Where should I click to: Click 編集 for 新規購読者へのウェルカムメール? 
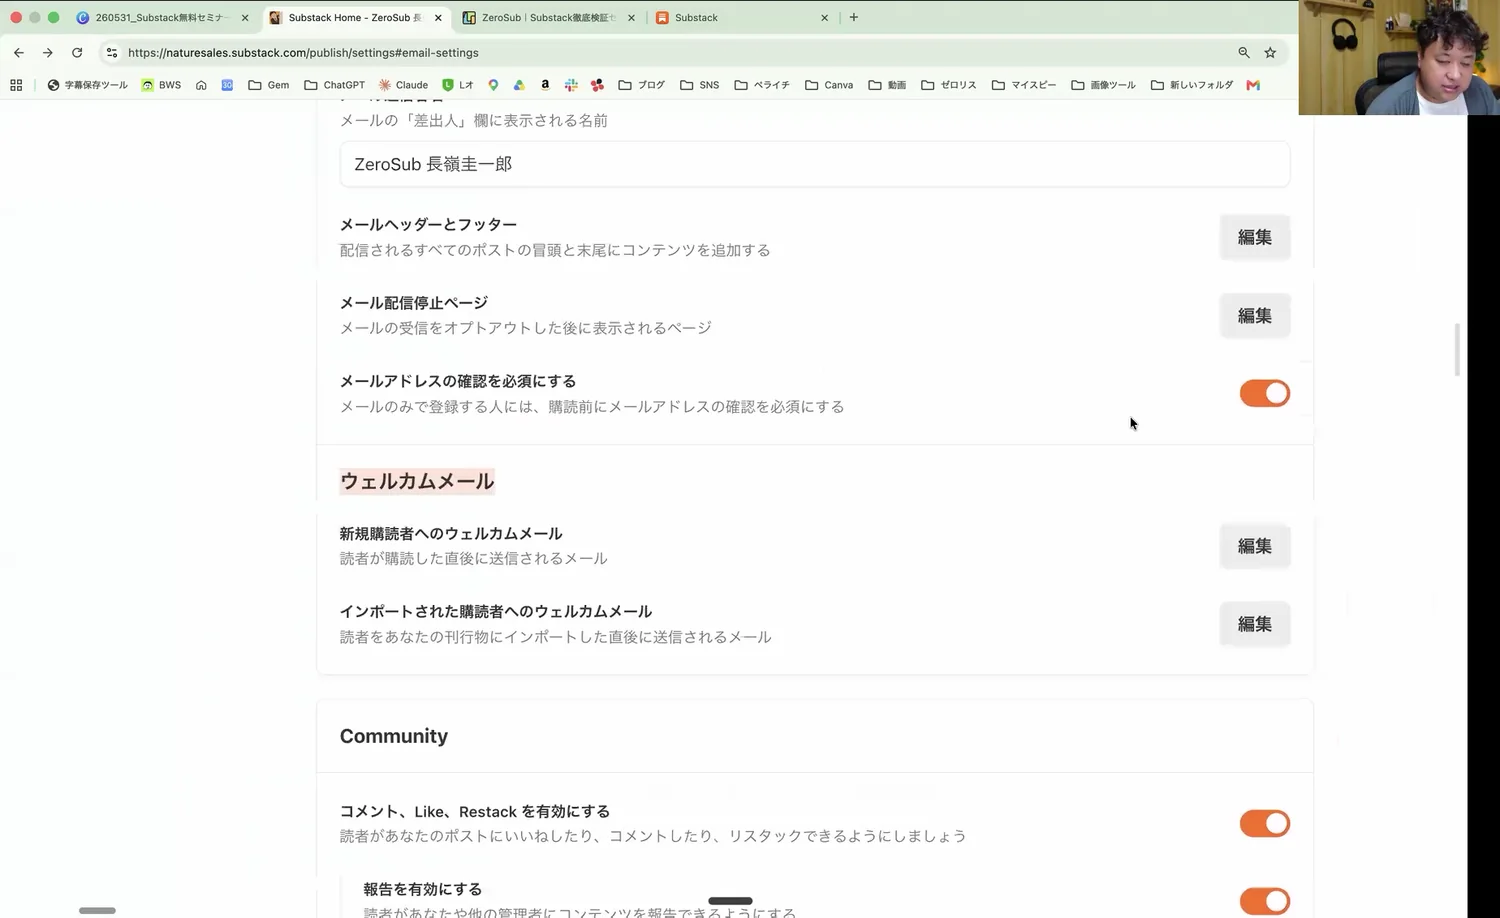pyautogui.click(x=1254, y=546)
